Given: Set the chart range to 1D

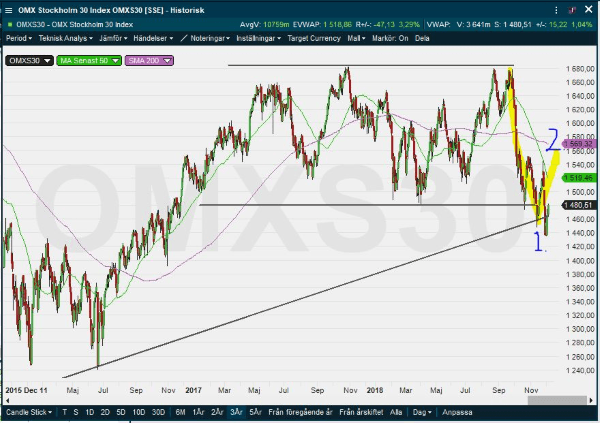Looking at the screenshot, I should [90, 412].
